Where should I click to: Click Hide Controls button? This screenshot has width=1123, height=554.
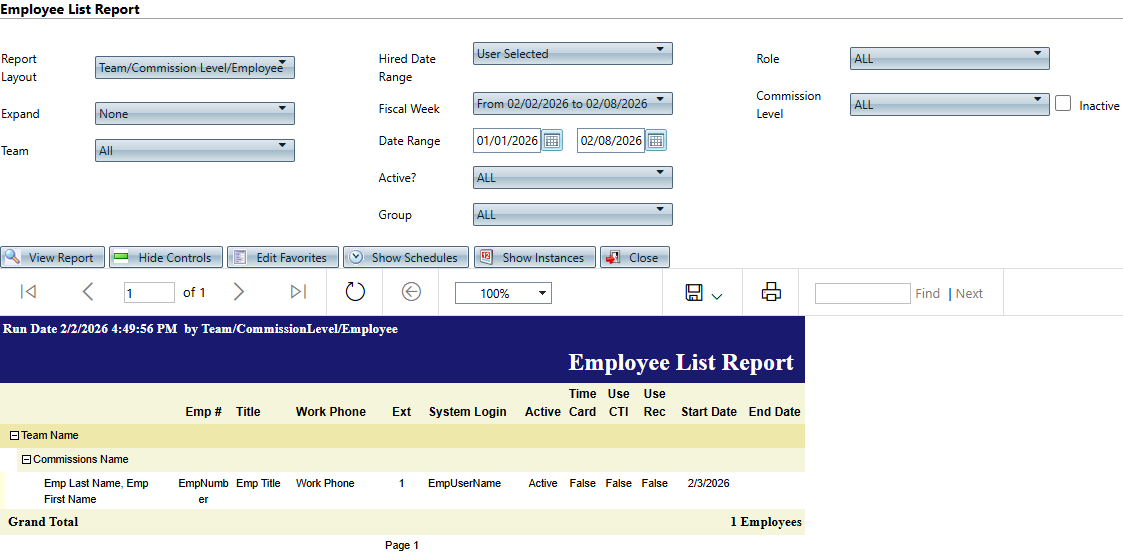point(165,258)
